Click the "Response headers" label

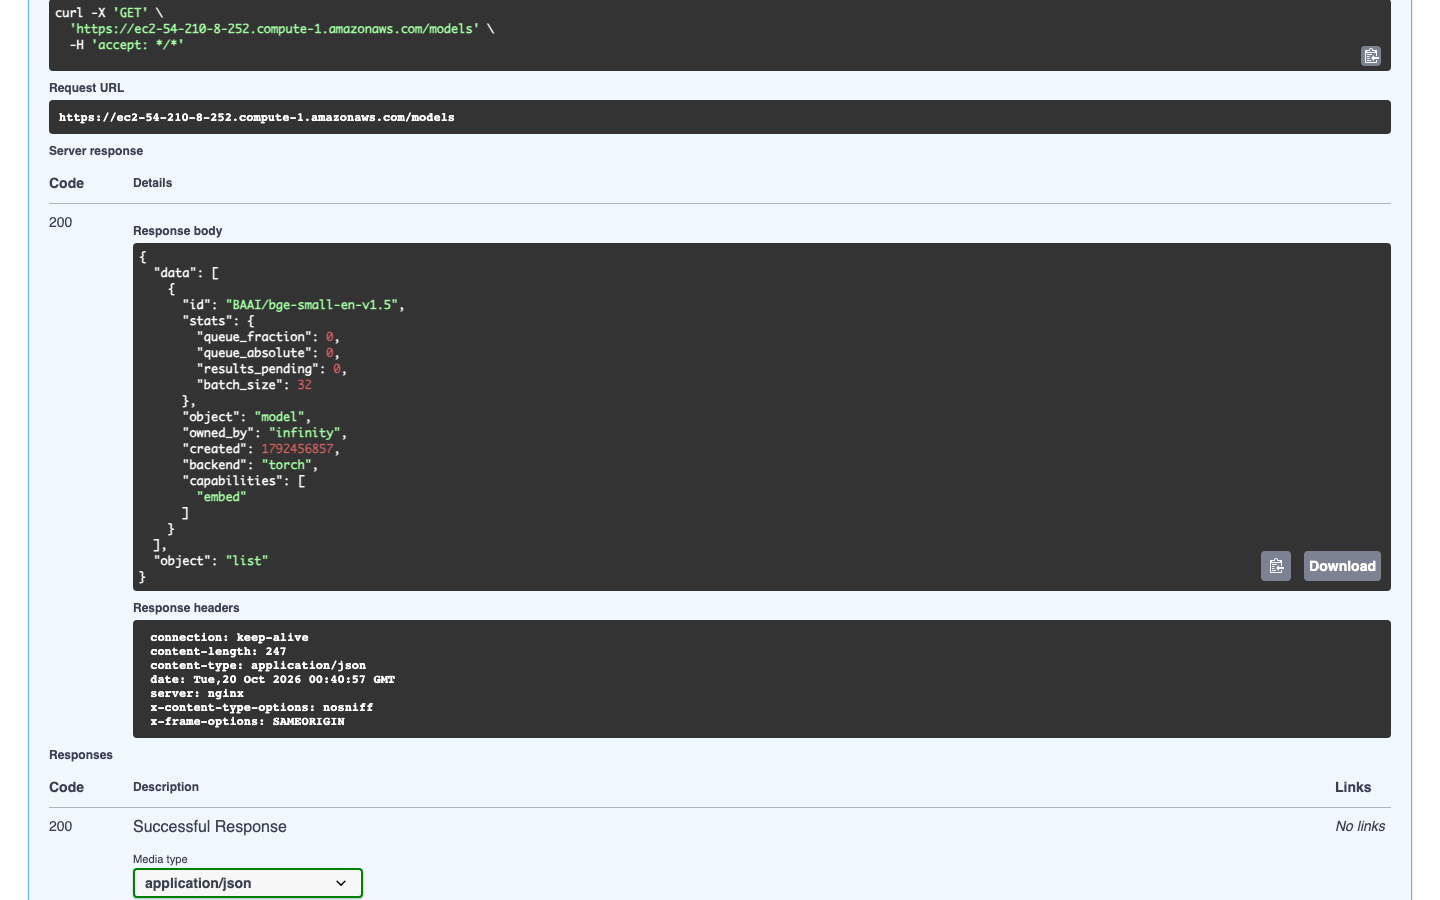186,608
